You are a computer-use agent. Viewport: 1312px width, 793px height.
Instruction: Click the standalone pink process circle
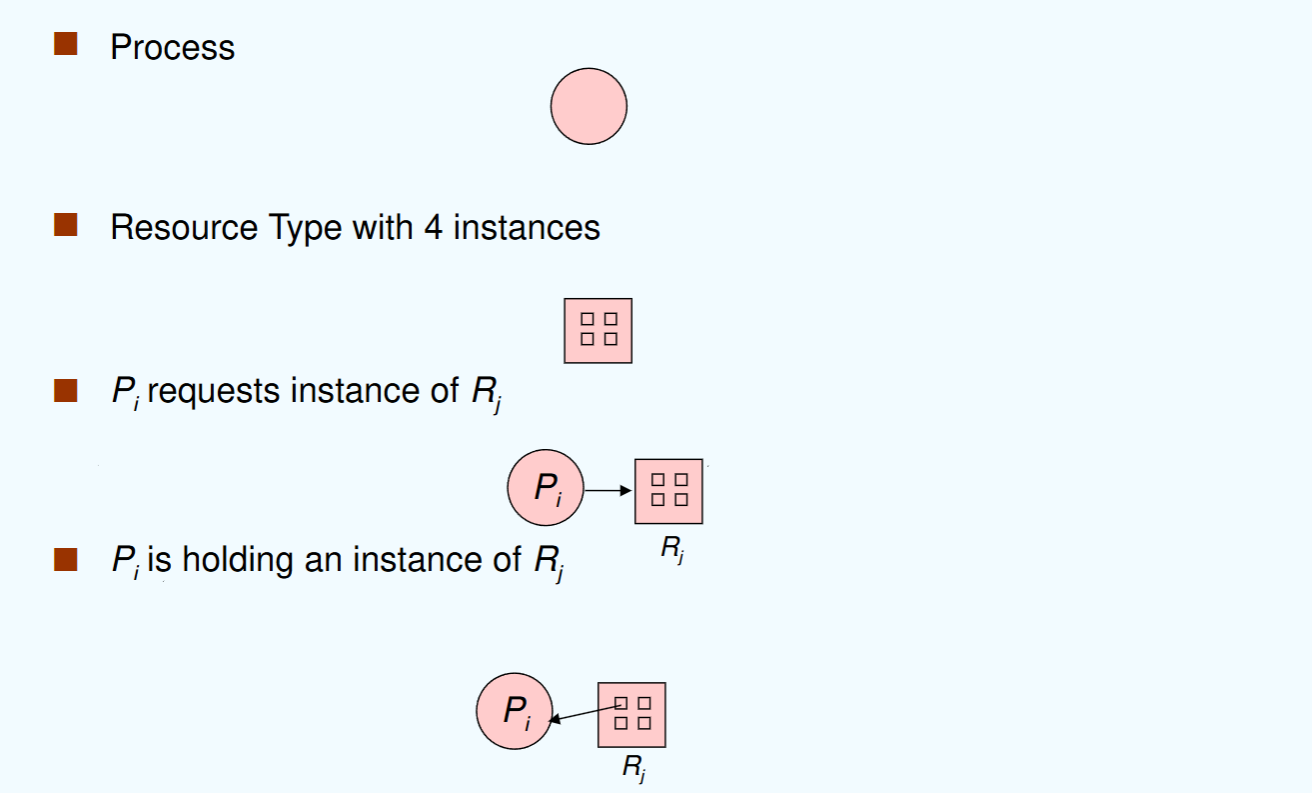click(589, 106)
